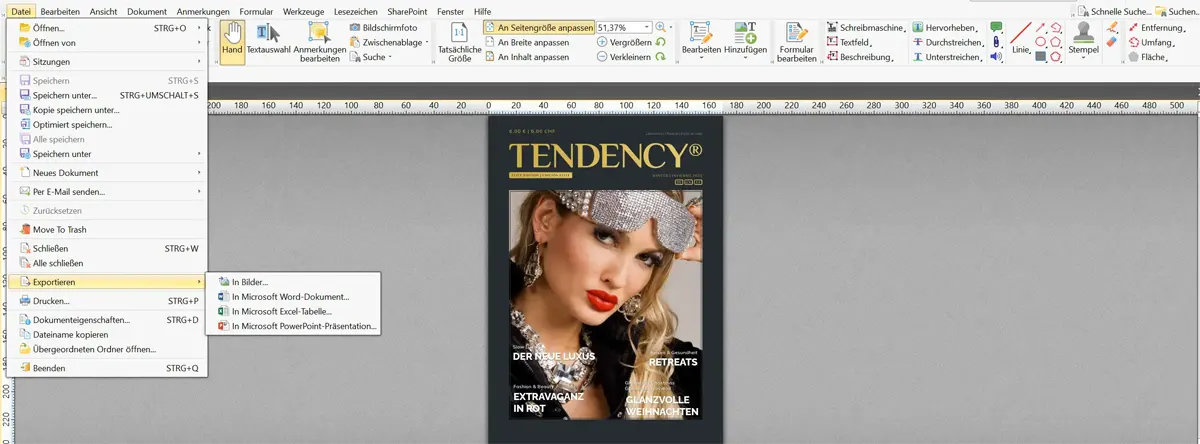Click Anmerkungen bearbeiten tool
Image resolution: width=1200 pixels, height=444 pixels.
tap(318, 42)
